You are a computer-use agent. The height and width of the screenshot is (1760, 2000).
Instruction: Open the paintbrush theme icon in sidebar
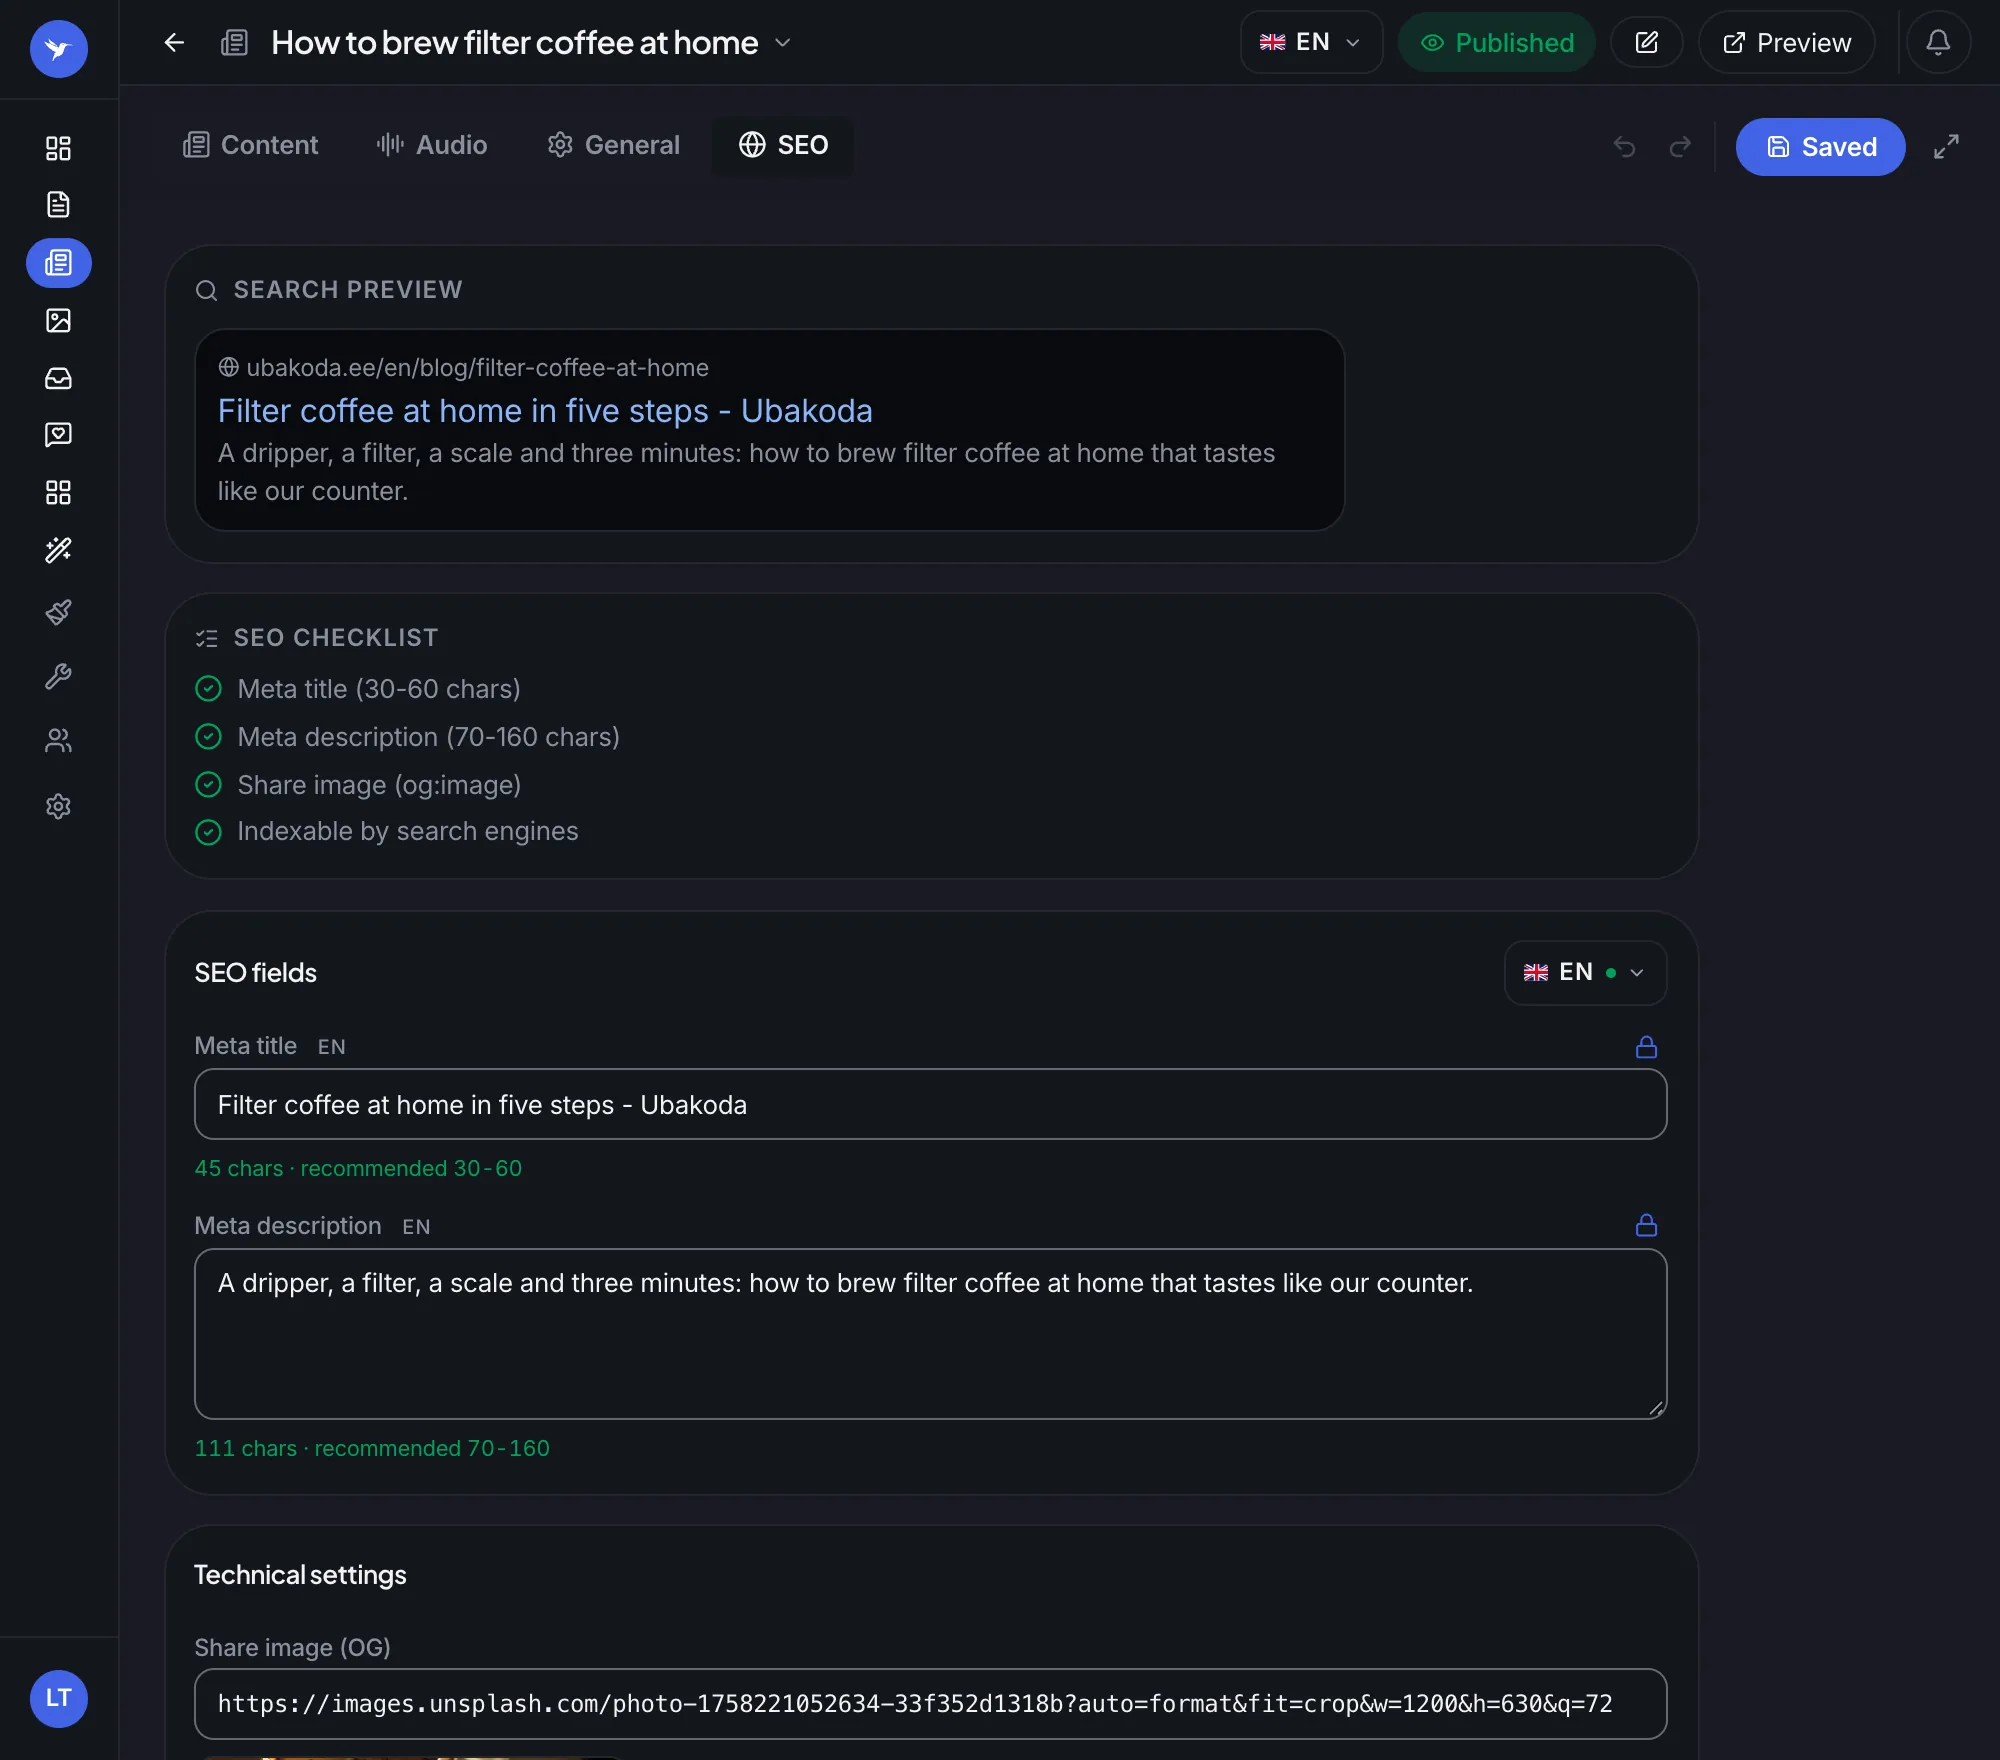coord(58,612)
